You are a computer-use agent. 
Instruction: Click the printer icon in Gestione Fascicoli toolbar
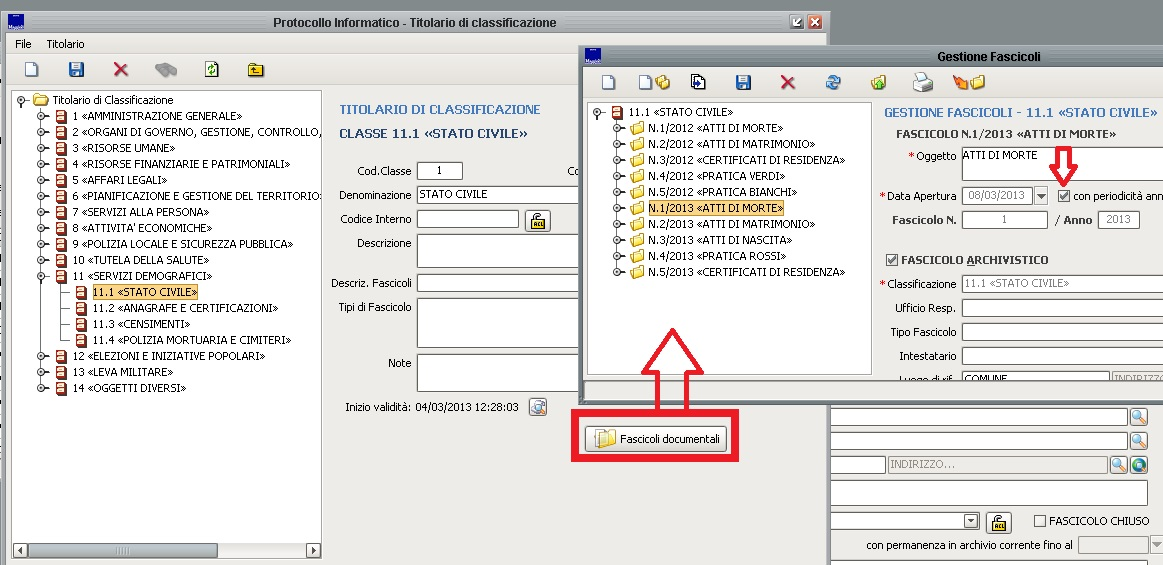coord(922,82)
